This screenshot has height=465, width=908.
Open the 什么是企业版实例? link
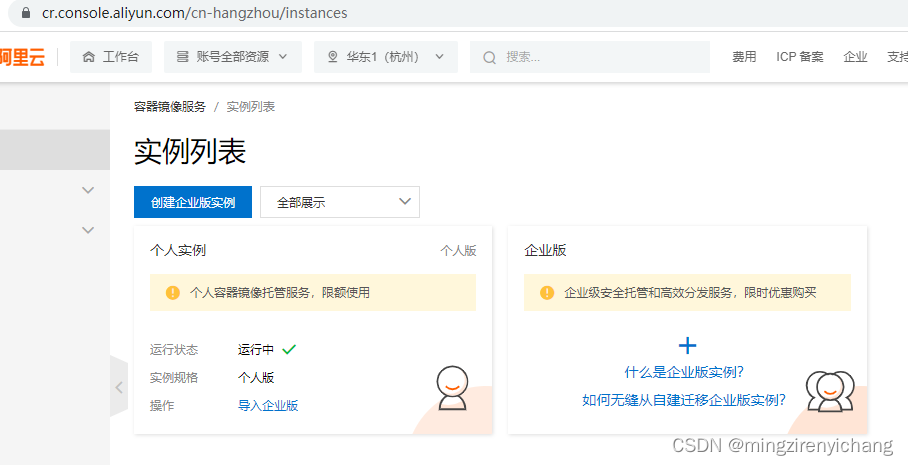tap(684, 372)
